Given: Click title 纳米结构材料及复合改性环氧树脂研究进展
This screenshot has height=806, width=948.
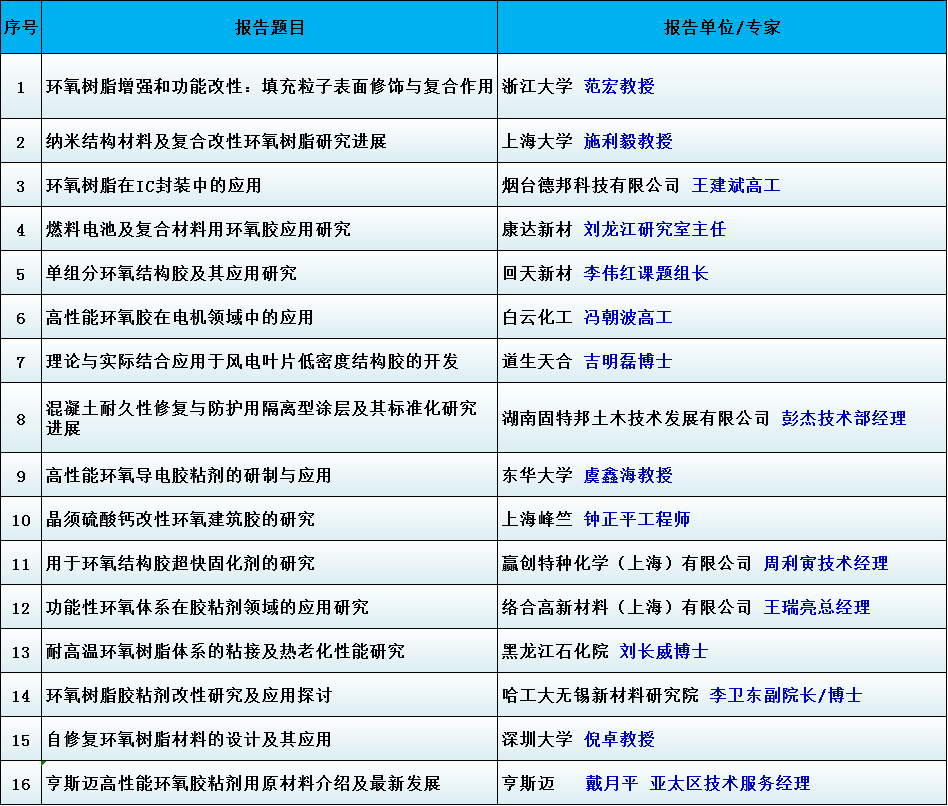Looking at the screenshot, I should click(x=216, y=141).
